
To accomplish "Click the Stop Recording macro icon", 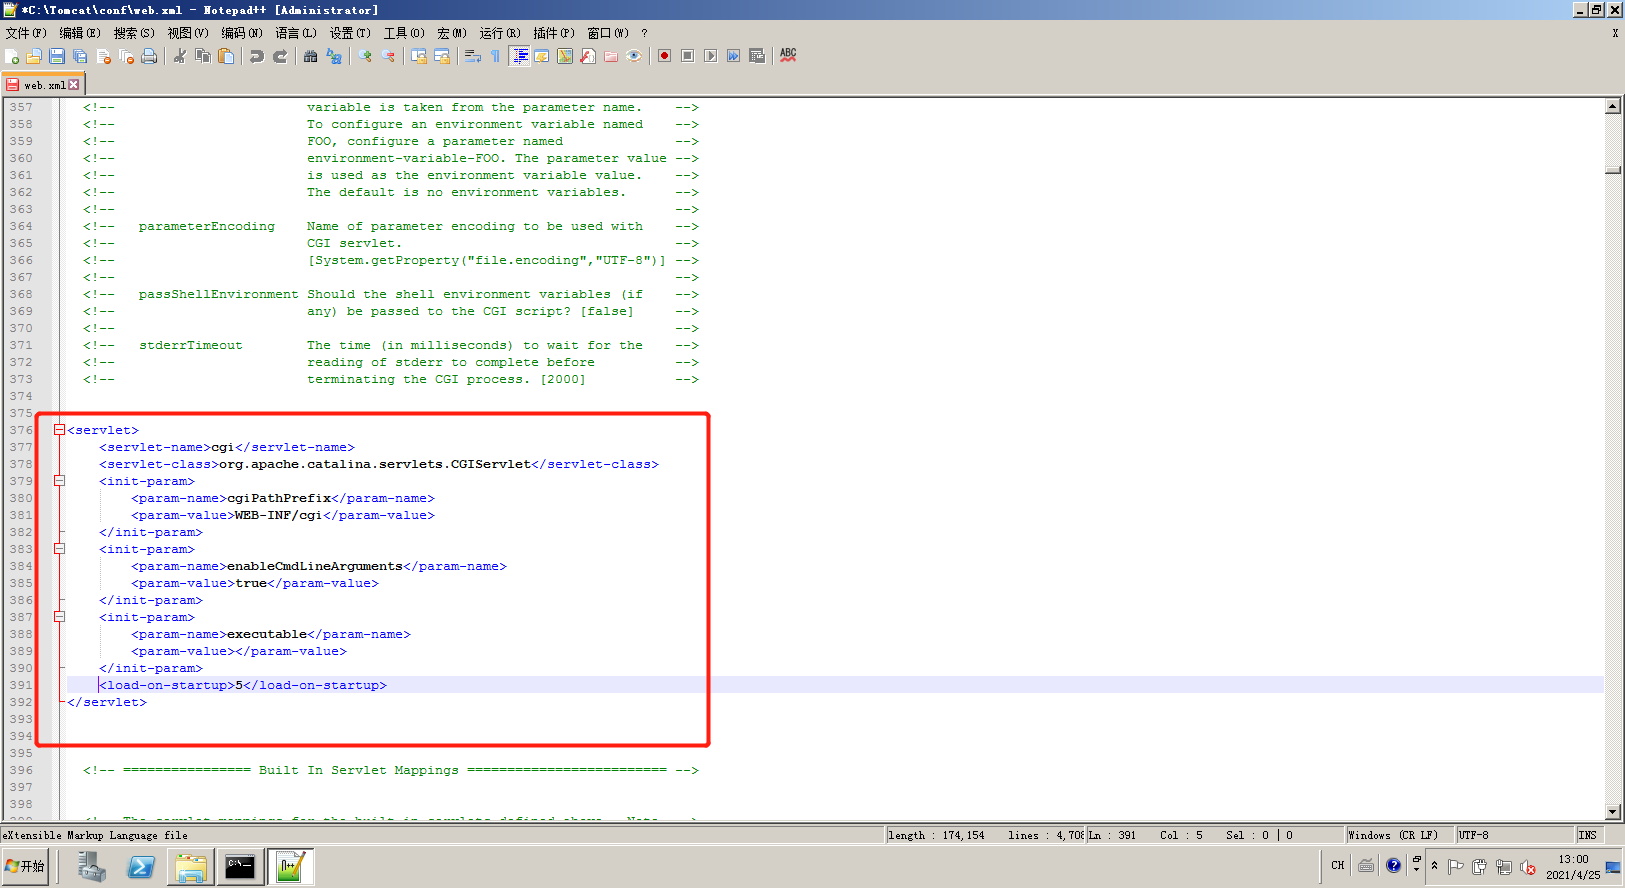I will point(687,56).
